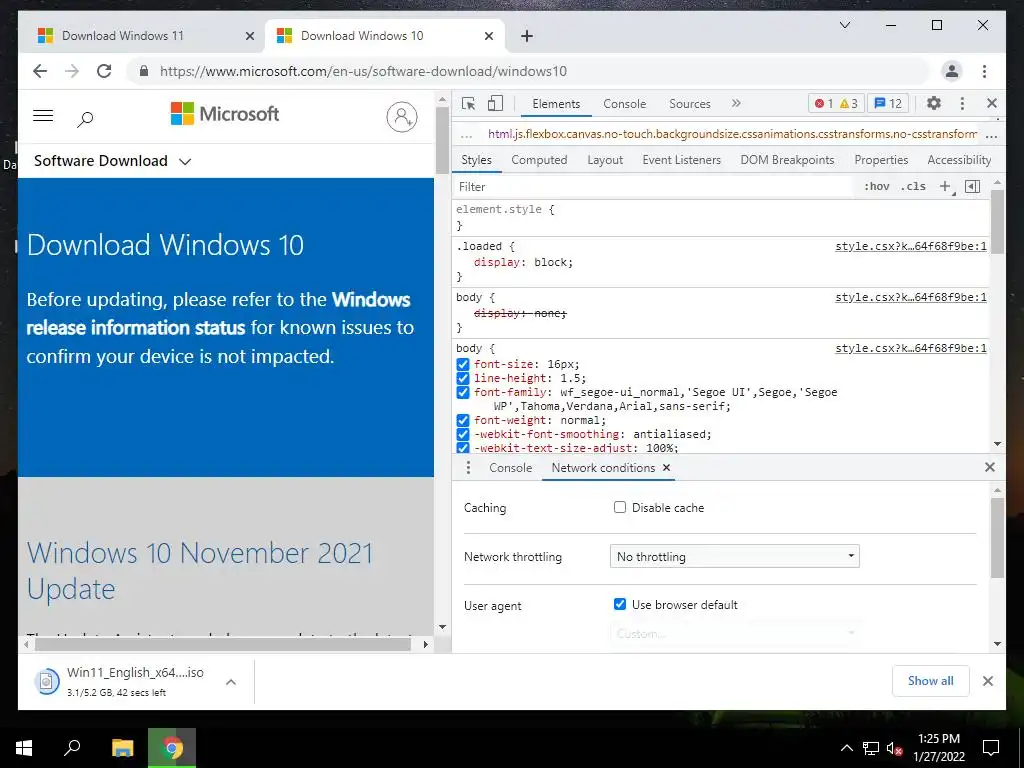Click the 12 issues badge
Viewport: 1024px width, 768px height.
coord(888,103)
